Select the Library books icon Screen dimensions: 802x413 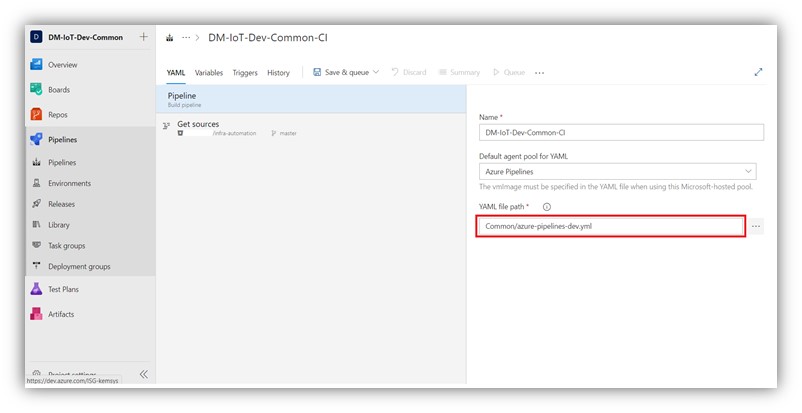click(x=36, y=224)
